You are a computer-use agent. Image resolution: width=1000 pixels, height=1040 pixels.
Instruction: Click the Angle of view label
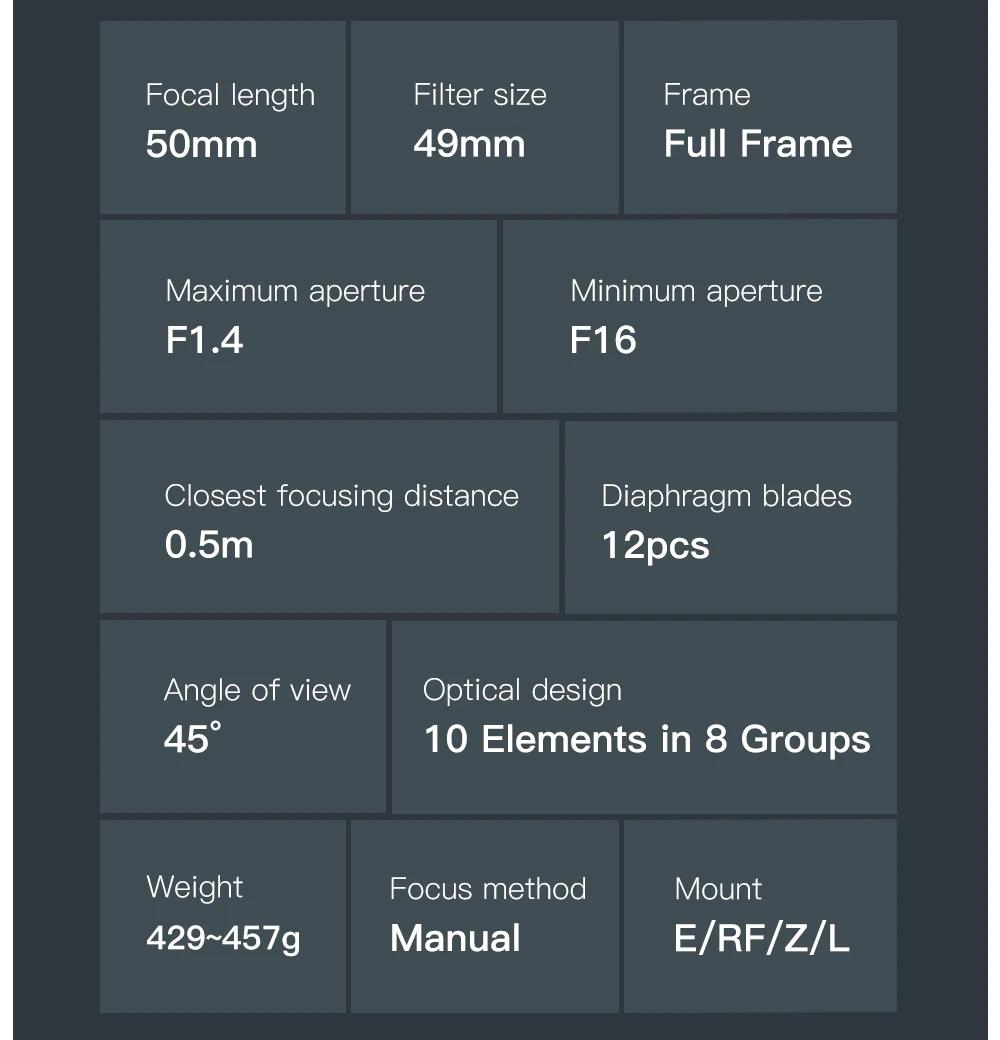point(257,690)
